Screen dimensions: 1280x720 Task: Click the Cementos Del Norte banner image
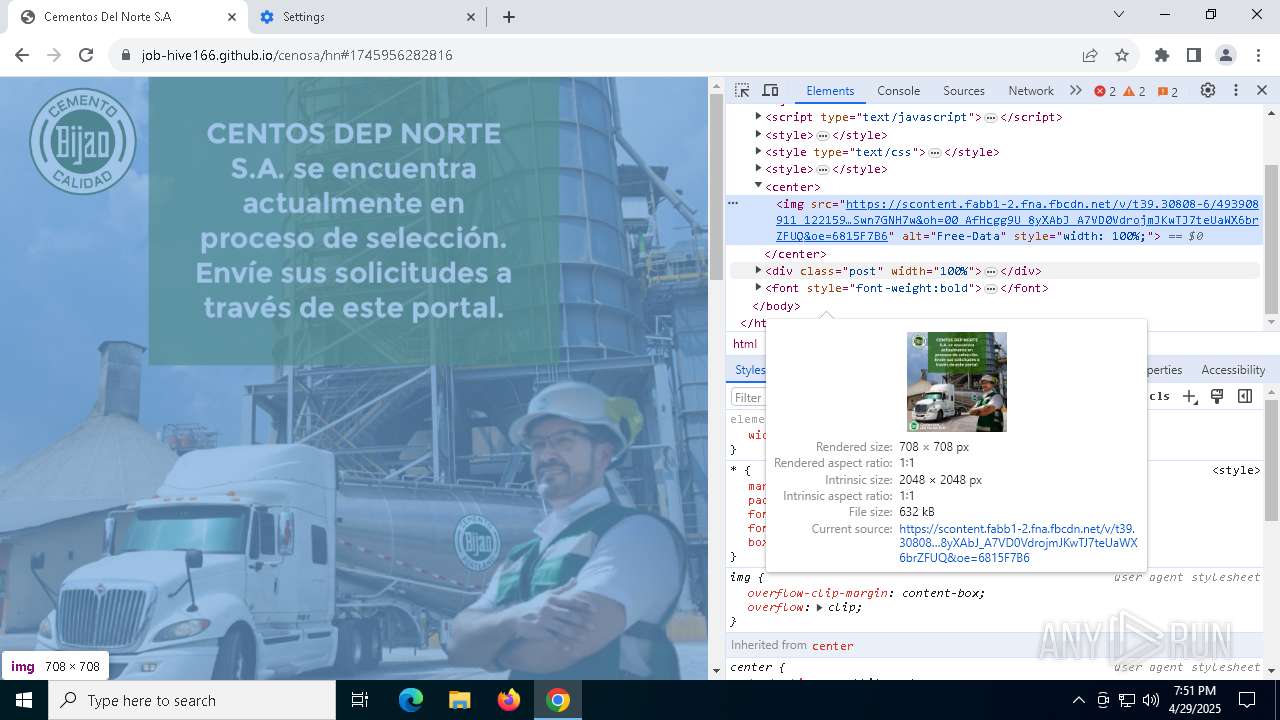point(354,378)
